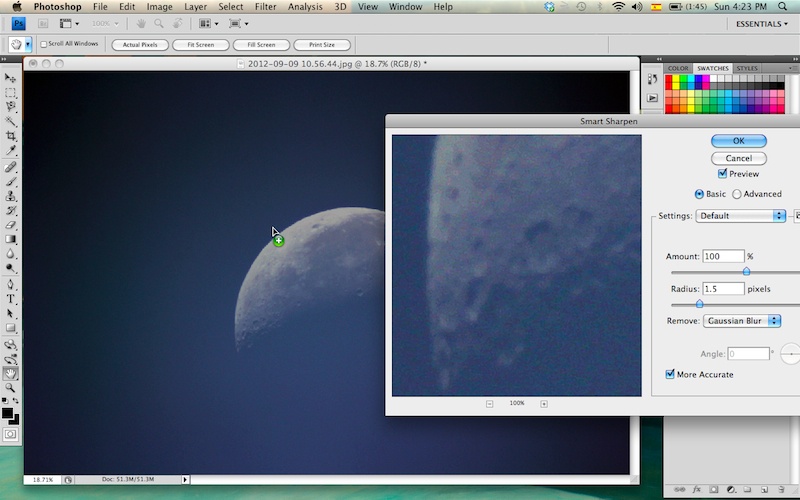The width and height of the screenshot is (800, 500).
Task: Switch to the Styles panel tab
Action: pyautogui.click(x=747, y=68)
